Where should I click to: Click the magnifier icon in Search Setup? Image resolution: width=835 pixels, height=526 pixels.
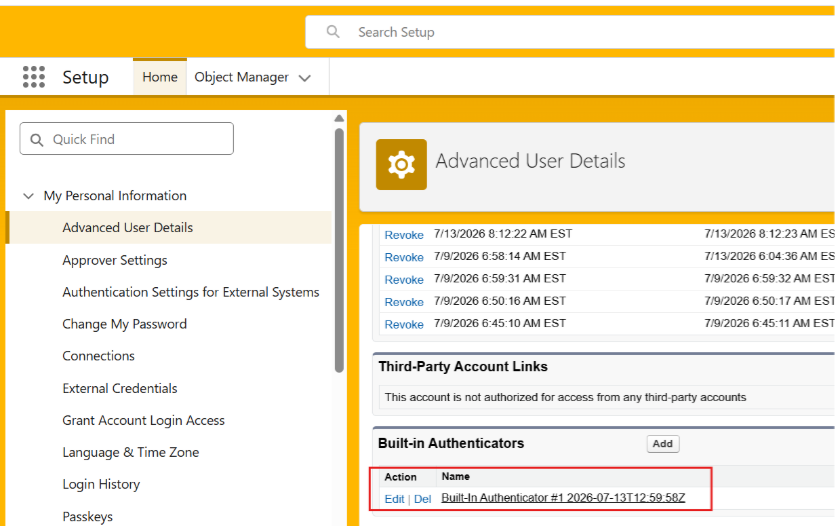click(333, 31)
